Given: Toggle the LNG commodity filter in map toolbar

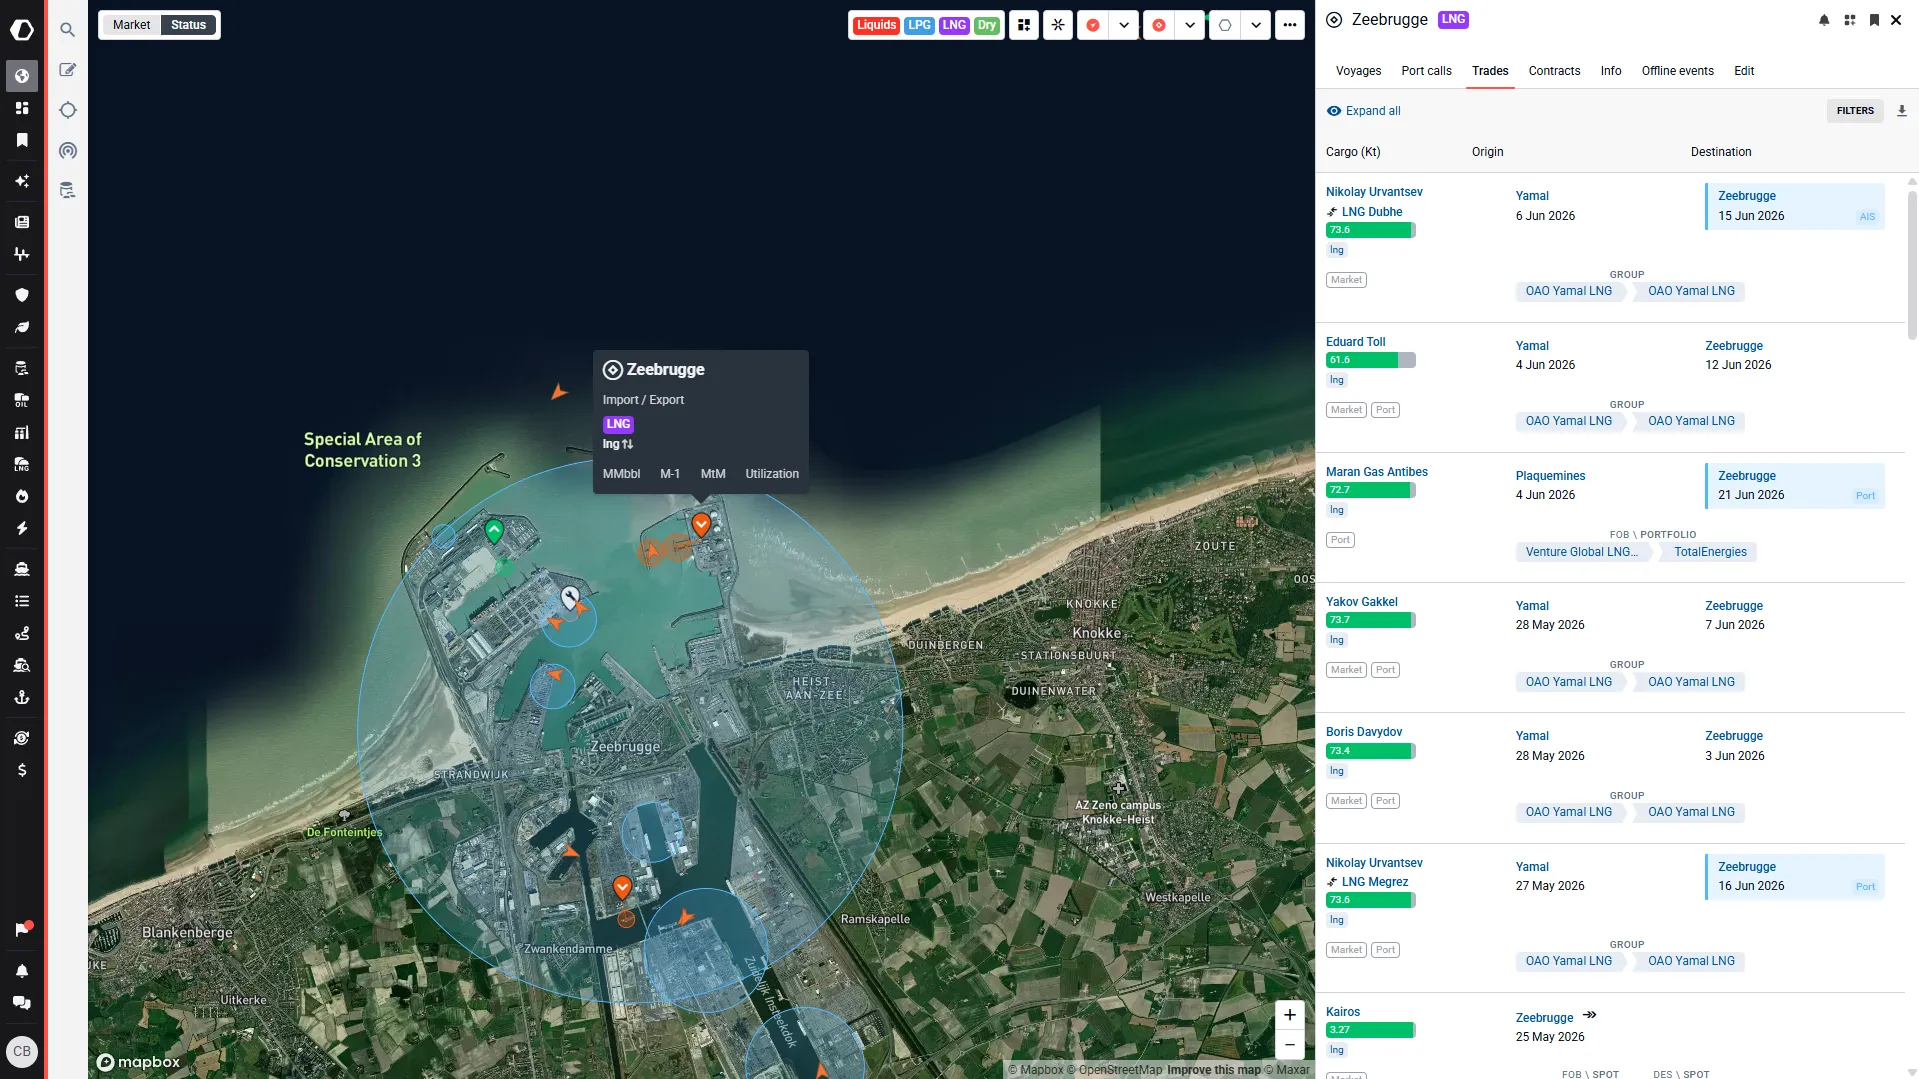Looking at the screenshot, I should coord(955,25).
